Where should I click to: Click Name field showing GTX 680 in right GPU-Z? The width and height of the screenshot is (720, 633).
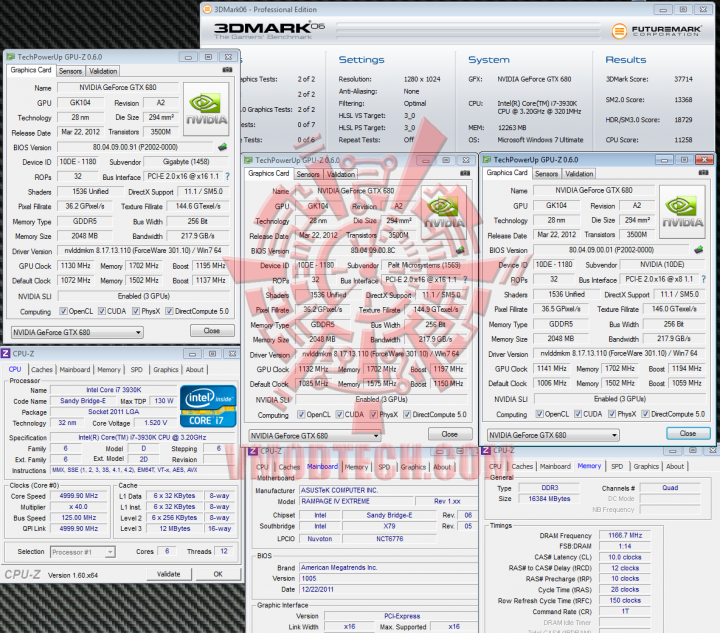click(x=594, y=190)
